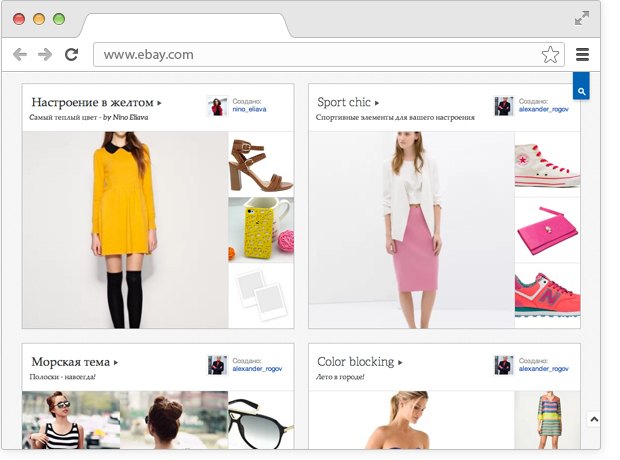The image size is (620, 460).
Task: View the coral New Balance sneaker item
Action: pyautogui.click(x=548, y=295)
